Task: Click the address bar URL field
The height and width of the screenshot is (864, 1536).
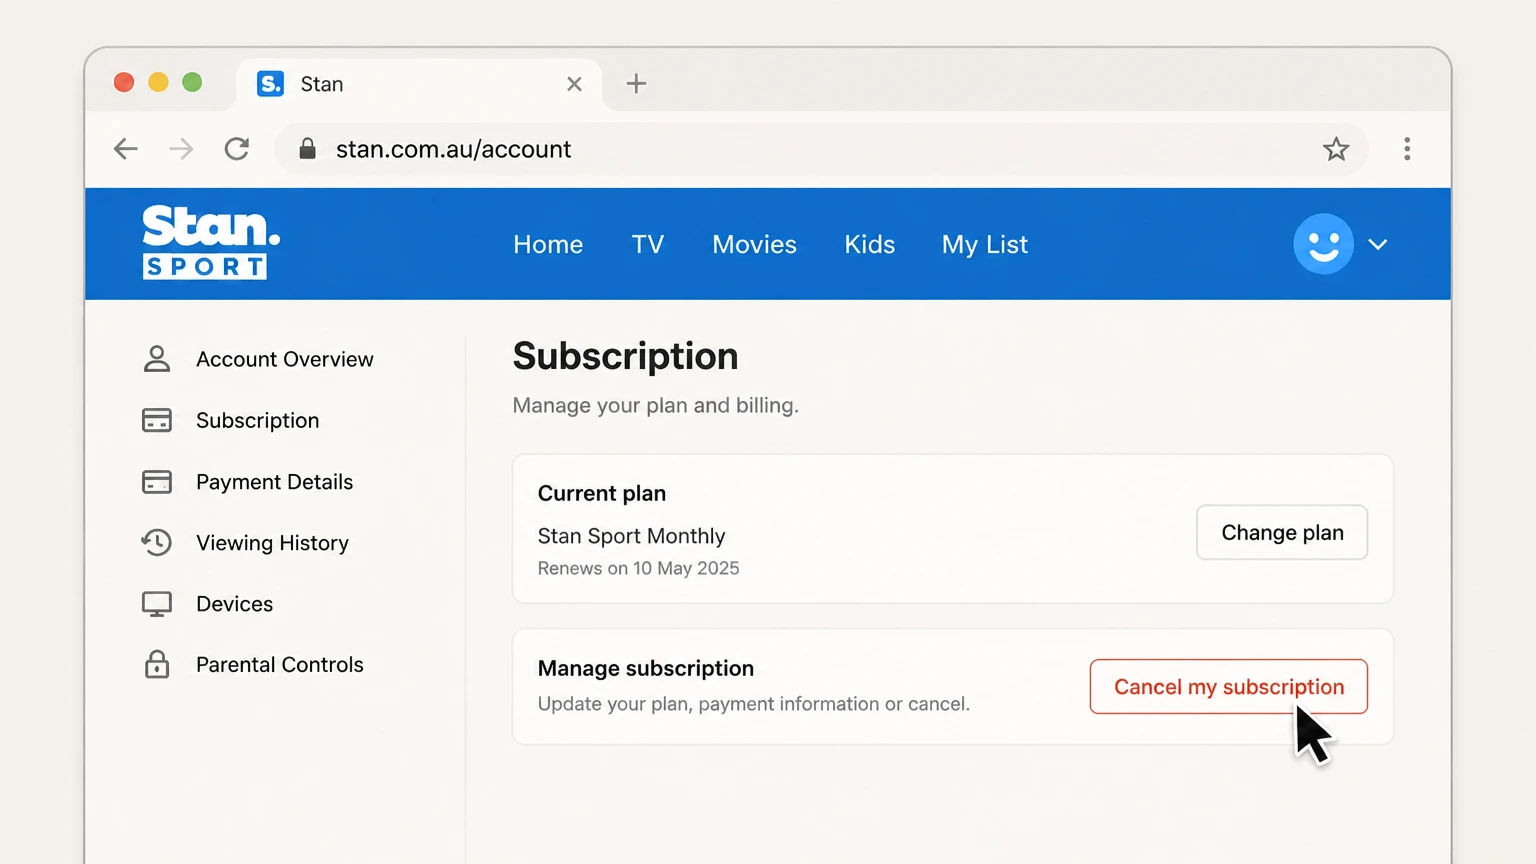Action: tap(820, 149)
